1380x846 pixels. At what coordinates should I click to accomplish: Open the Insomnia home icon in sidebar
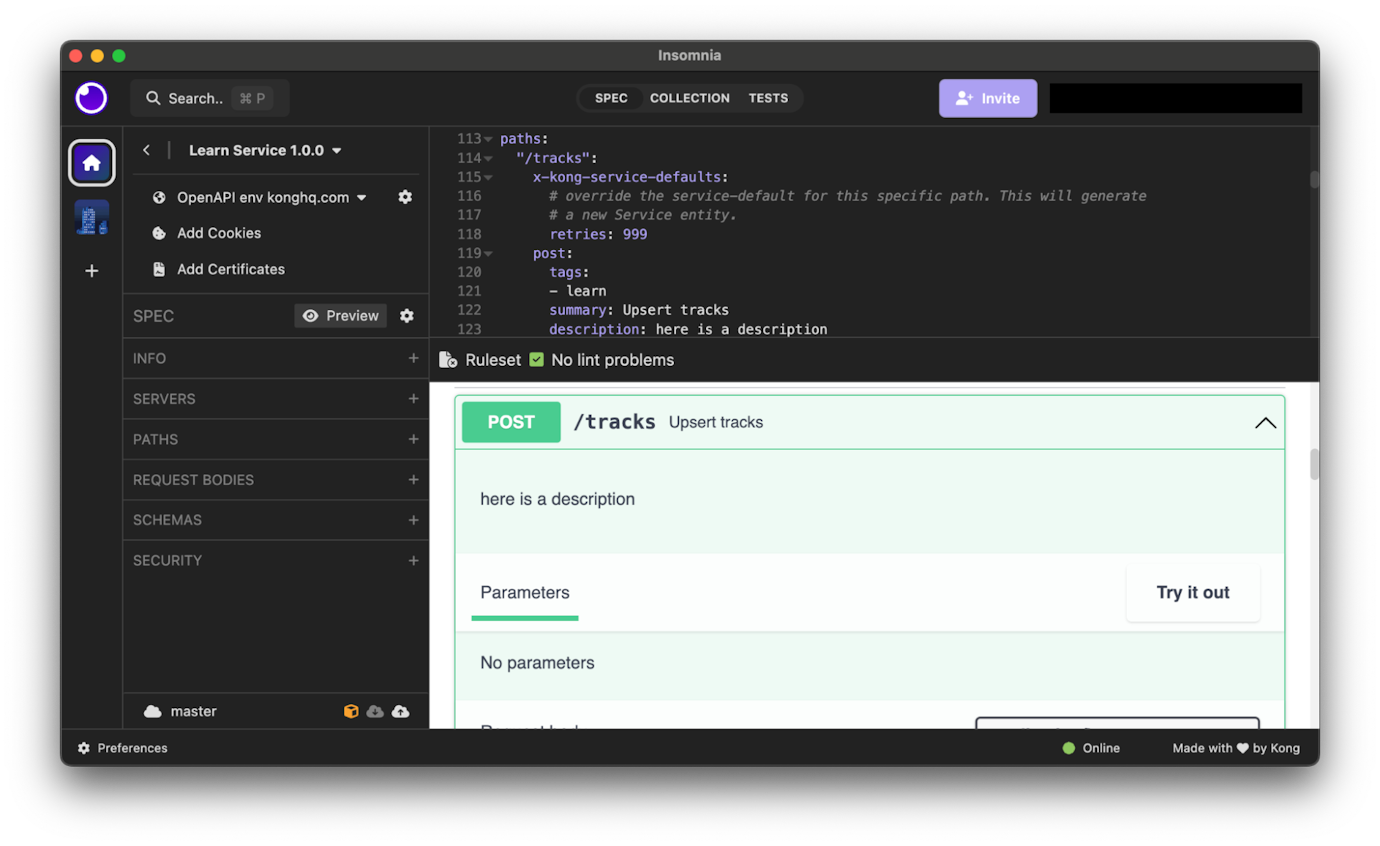(91, 162)
